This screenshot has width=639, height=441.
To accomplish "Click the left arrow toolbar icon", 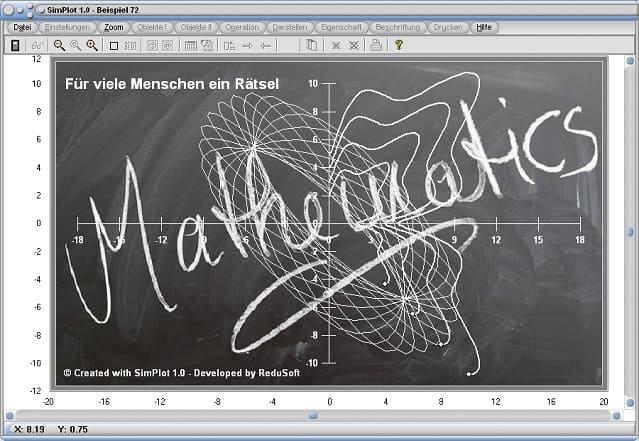I will 265,46.
